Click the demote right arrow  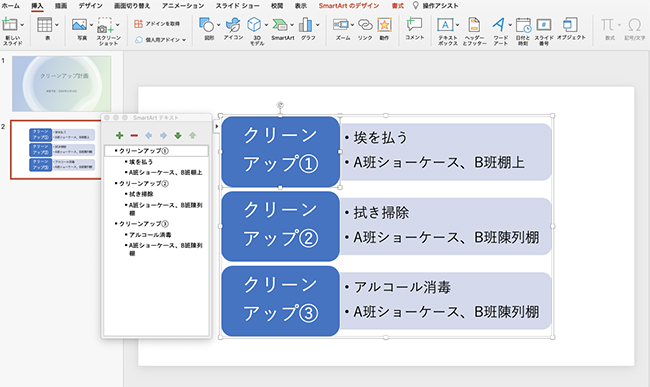click(x=163, y=135)
